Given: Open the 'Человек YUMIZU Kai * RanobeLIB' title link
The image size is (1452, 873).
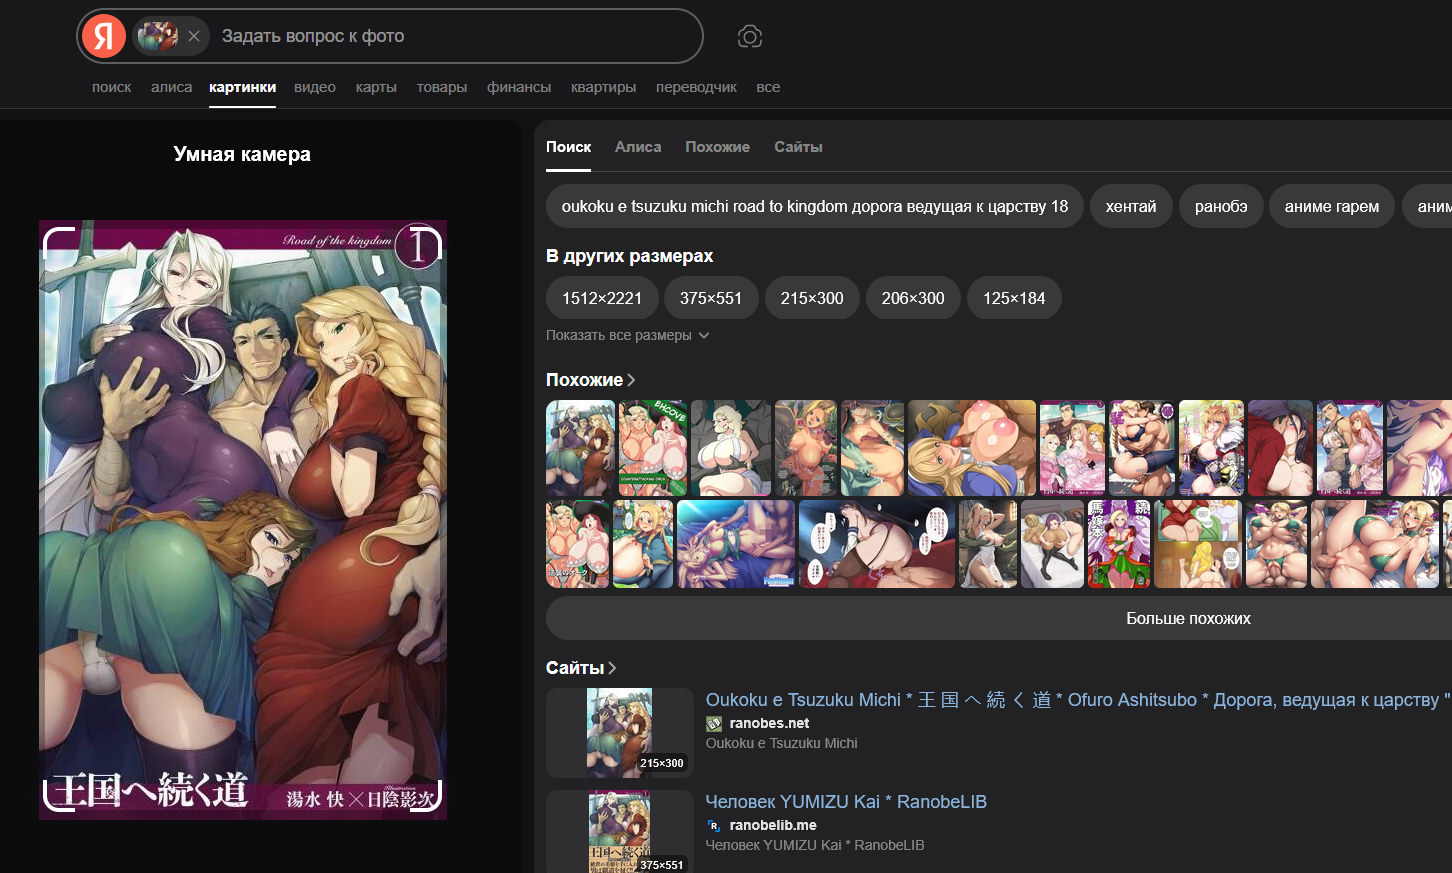Looking at the screenshot, I should point(846,802).
